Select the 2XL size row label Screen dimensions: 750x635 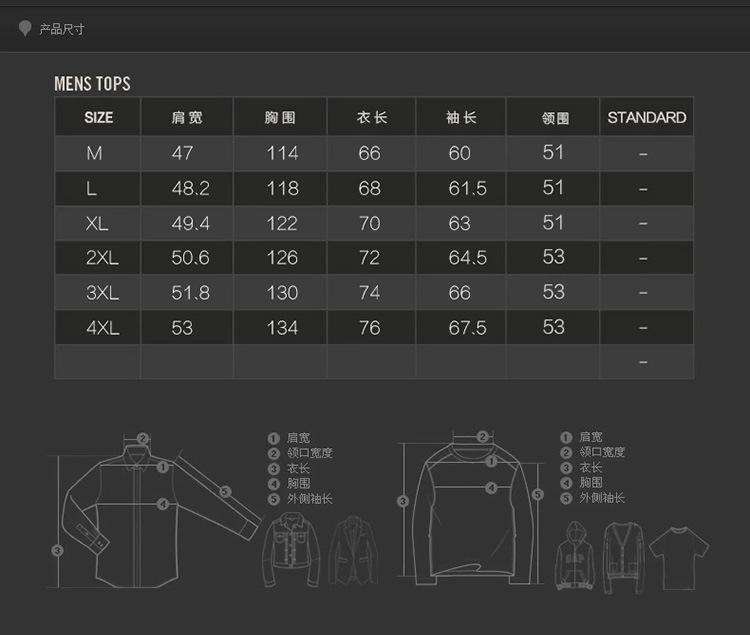pyautogui.click(x=102, y=258)
